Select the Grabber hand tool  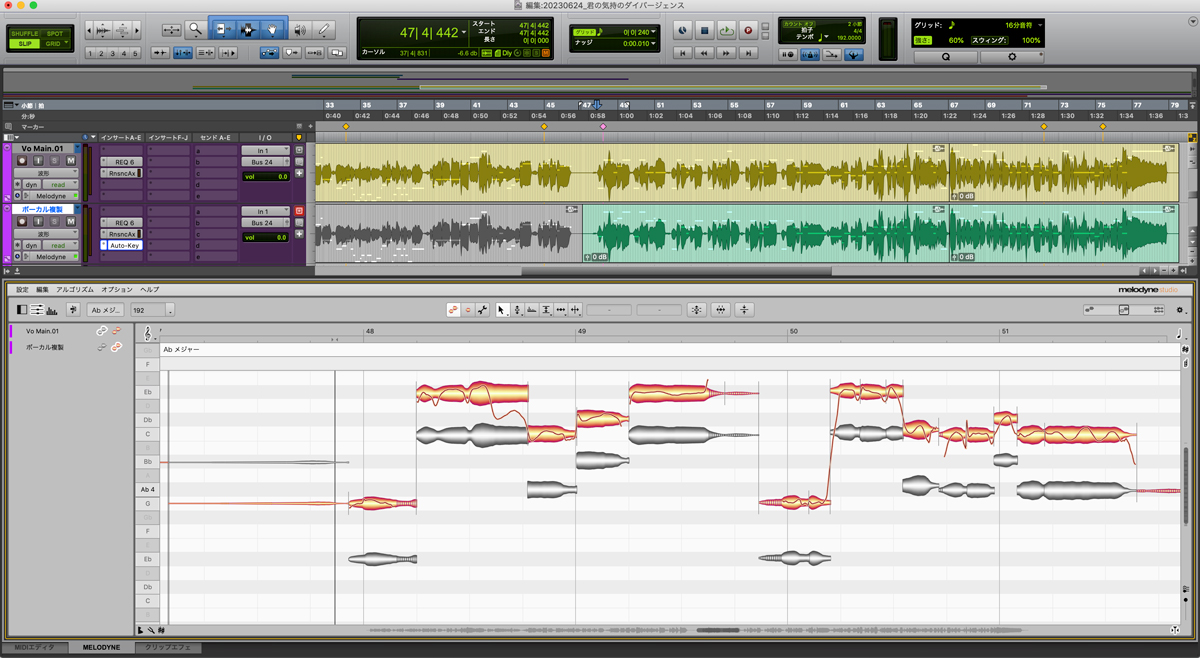tap(272, 30)
